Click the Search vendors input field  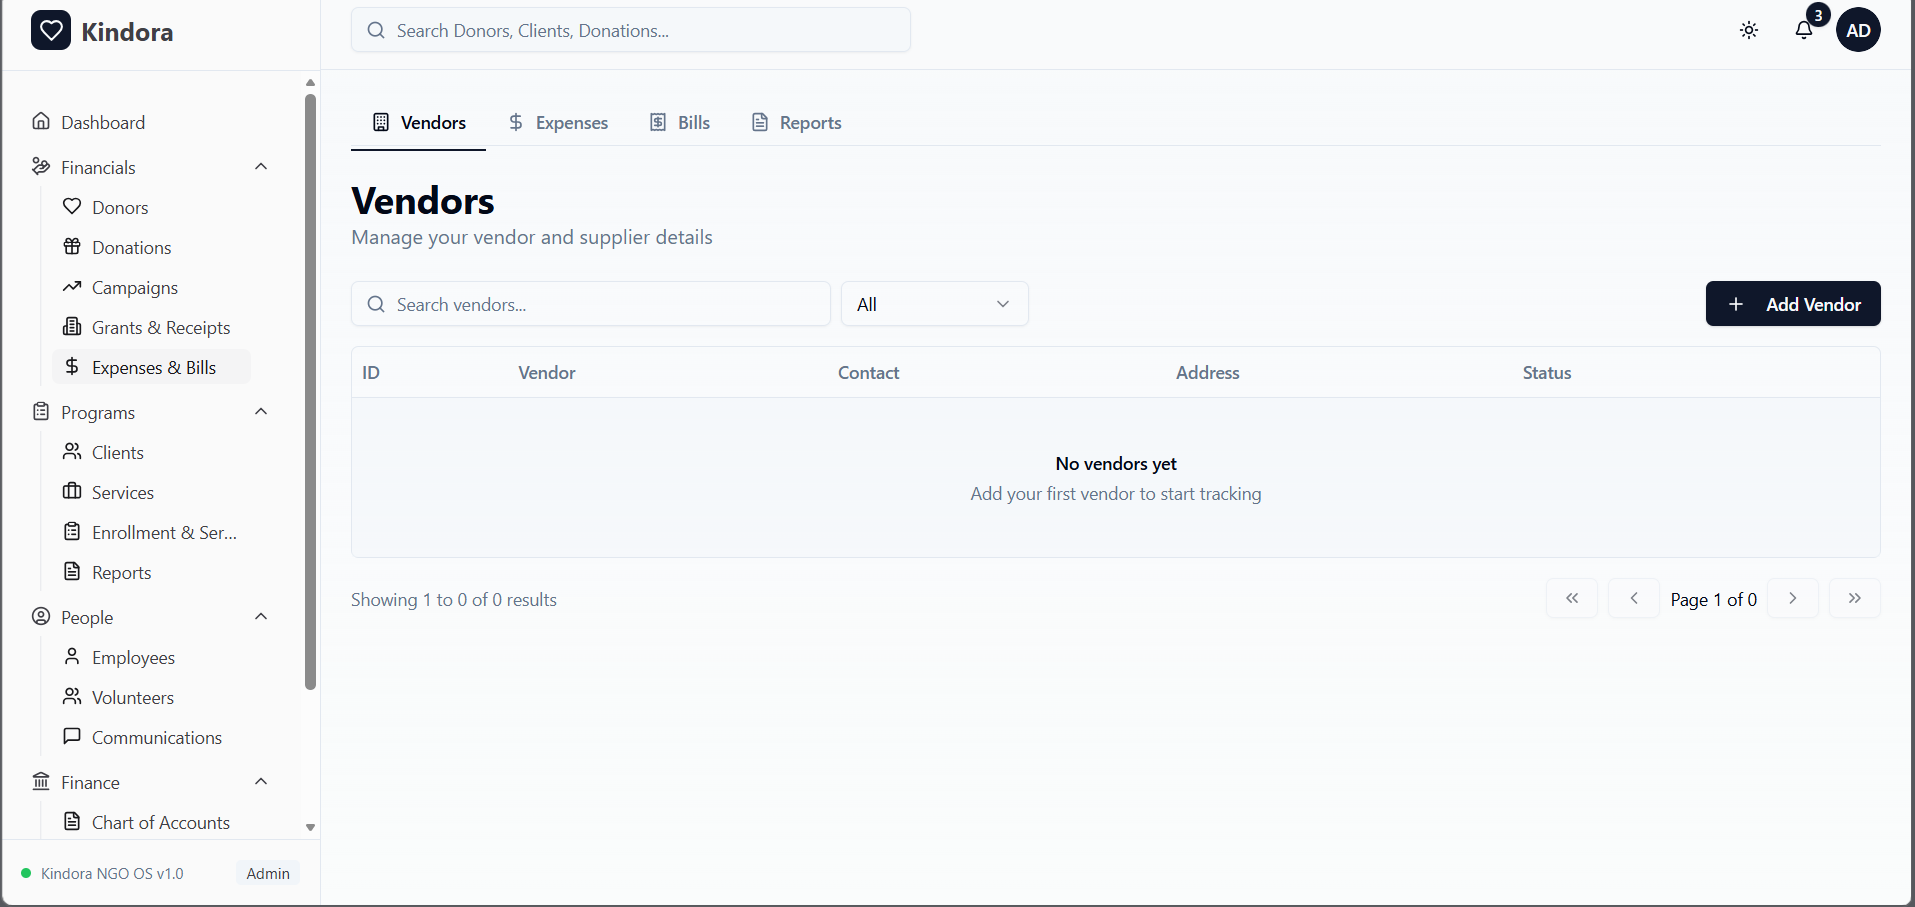tap(590, 304)
